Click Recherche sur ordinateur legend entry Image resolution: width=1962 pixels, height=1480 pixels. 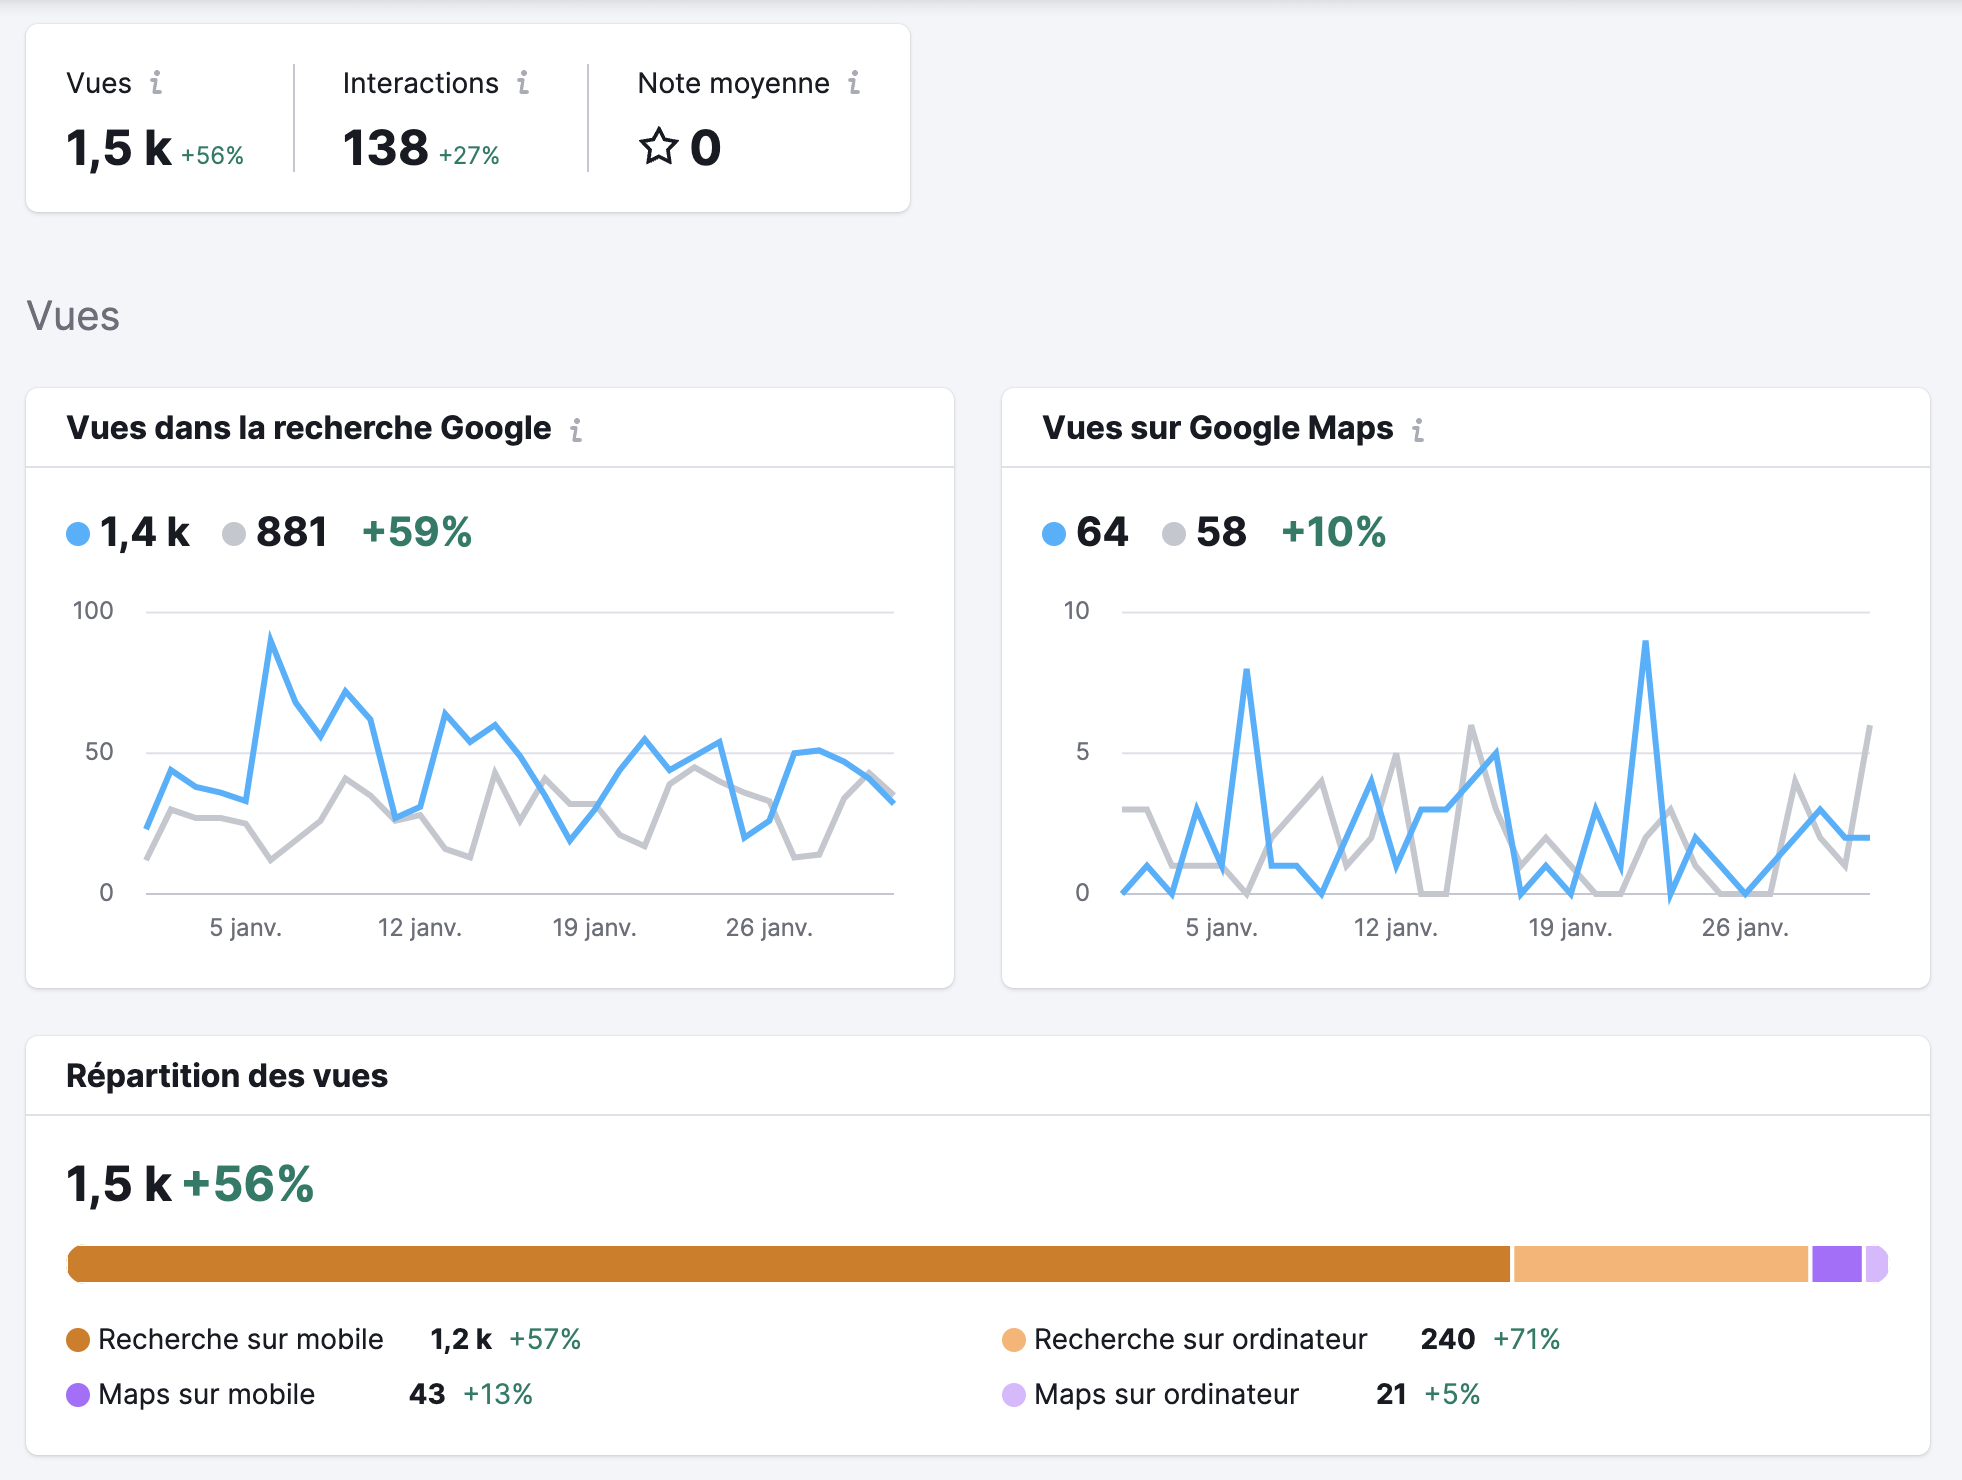pos(1199,1339)
